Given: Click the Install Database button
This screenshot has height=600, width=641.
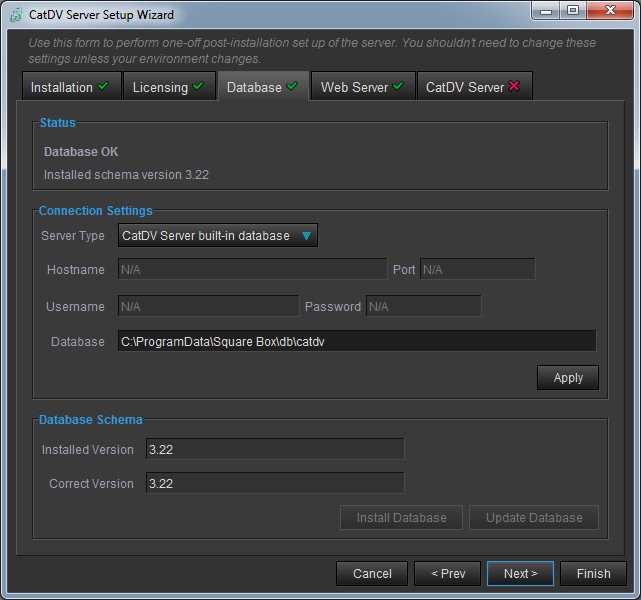Looking at the screenshot, I should 401,517.
